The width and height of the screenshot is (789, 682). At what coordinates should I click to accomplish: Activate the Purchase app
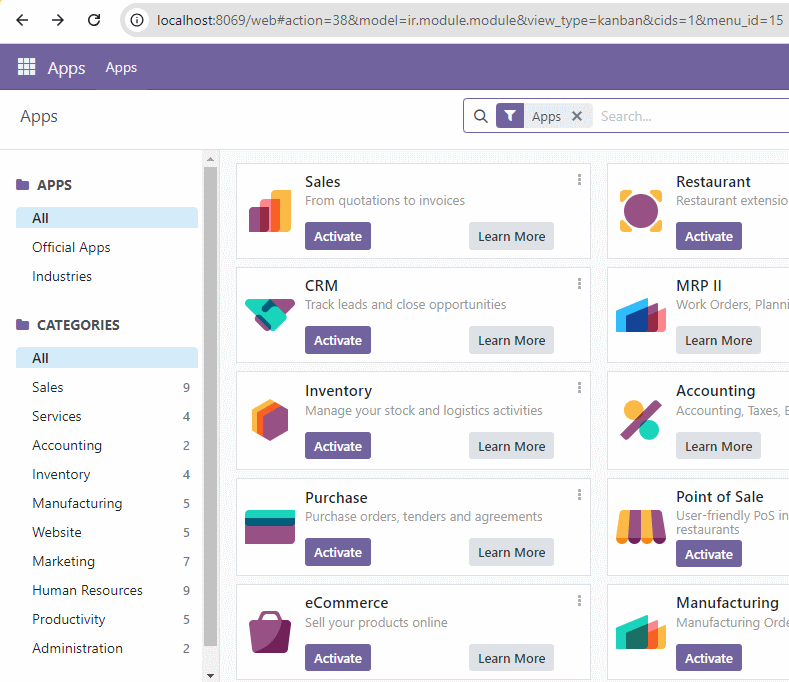[x=338, y=552]
